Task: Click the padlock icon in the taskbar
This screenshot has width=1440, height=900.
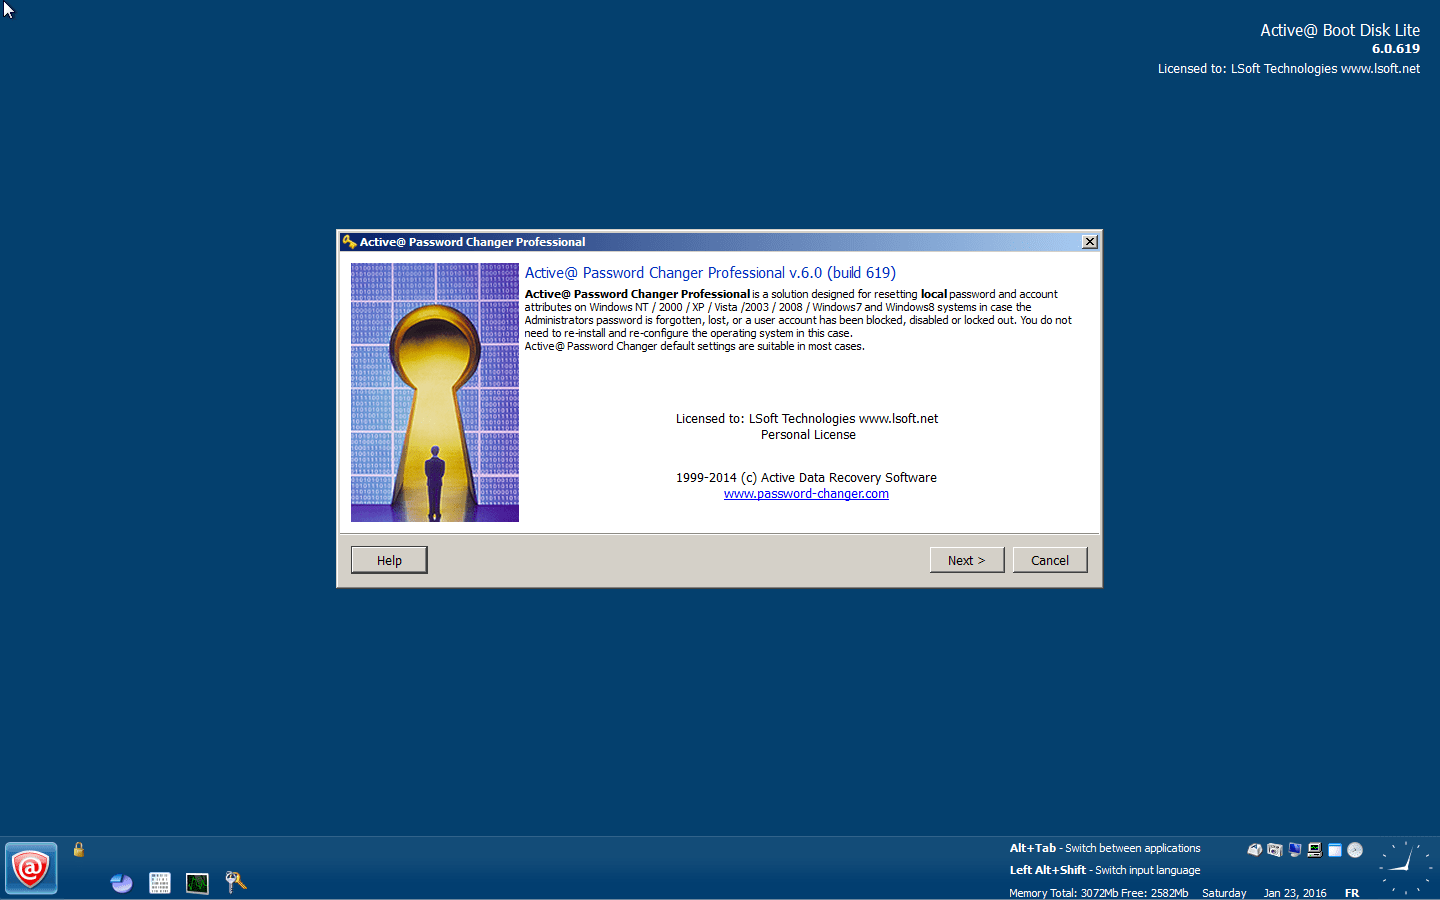Action: (x=78, y=849)
